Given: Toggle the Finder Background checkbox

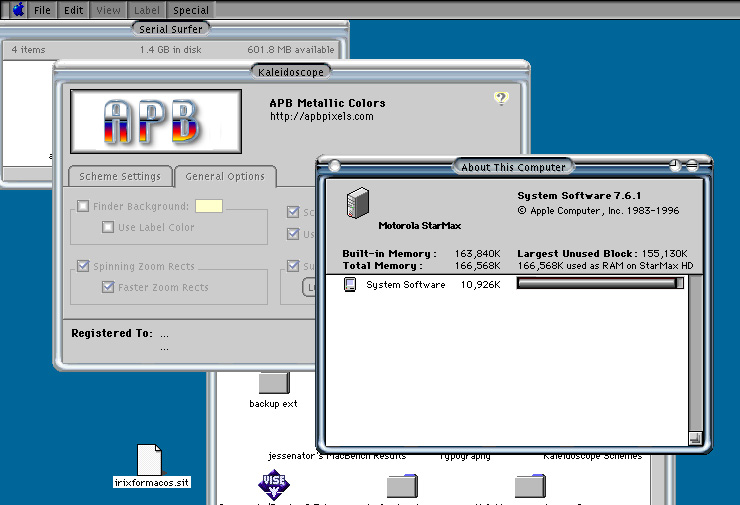Looking at the screenshot, I should pyautogui.click(x=83, y=207).
